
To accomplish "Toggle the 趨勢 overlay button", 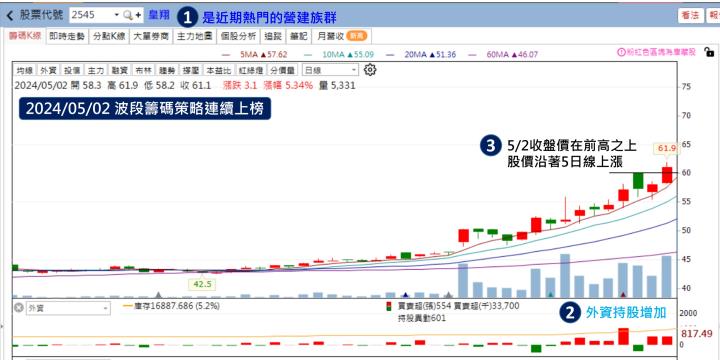I will (168, 70).
